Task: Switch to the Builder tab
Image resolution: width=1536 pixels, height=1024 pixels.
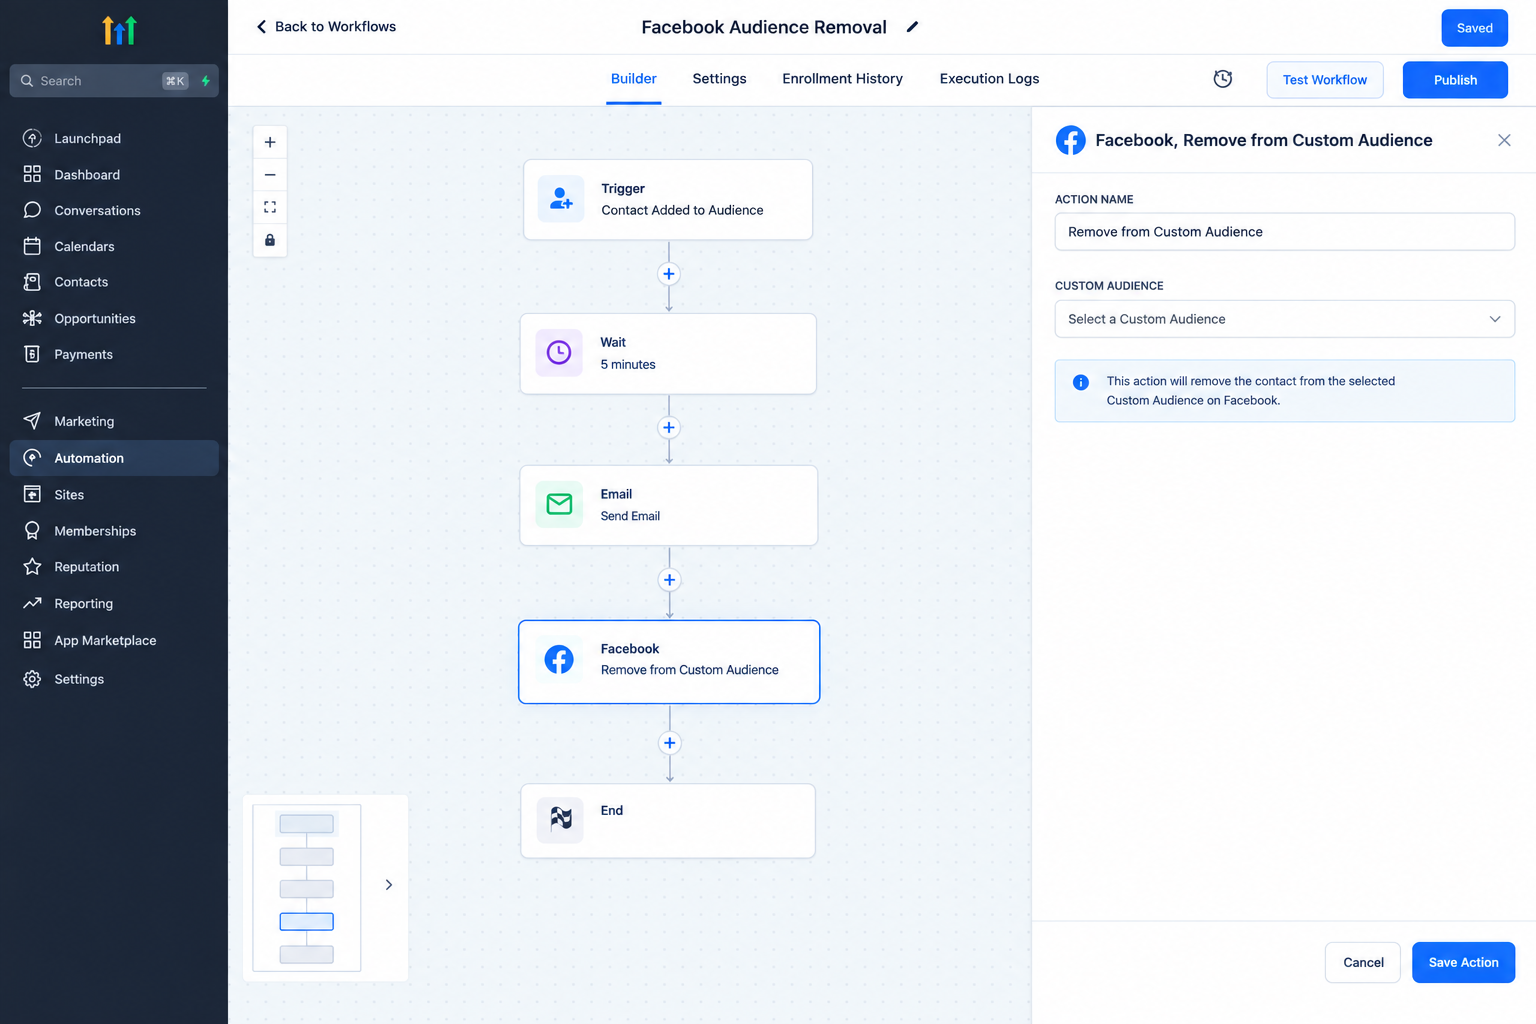Action: pos(634,79)
